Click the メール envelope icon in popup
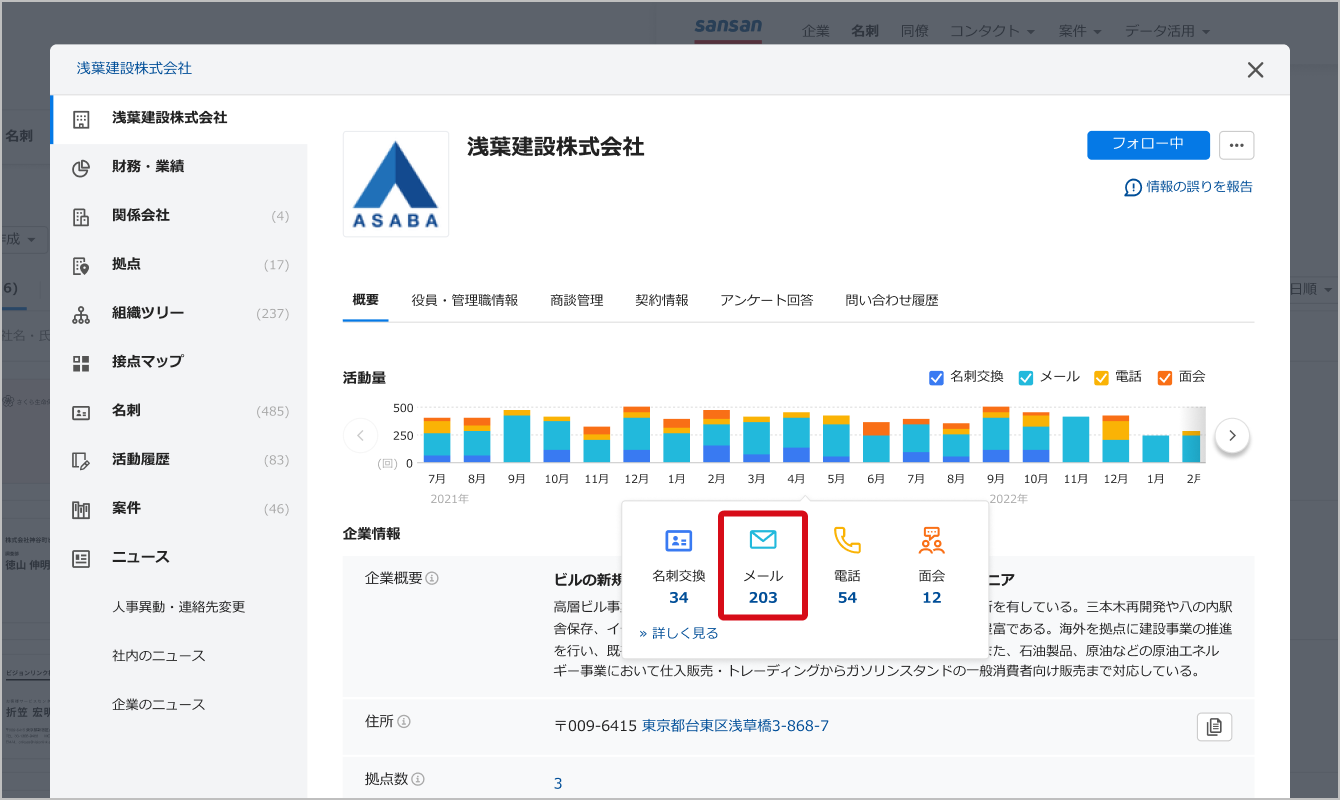This screenshot has height=800, width=1340. click(763, 541)
